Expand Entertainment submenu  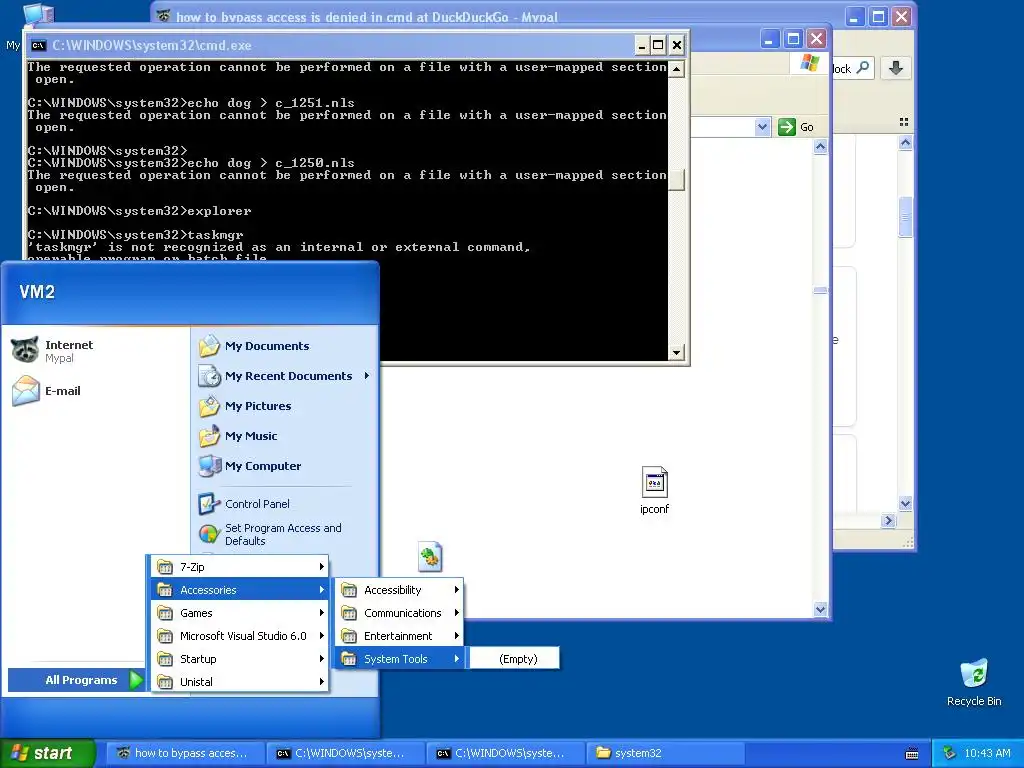(x=399, y=635)
